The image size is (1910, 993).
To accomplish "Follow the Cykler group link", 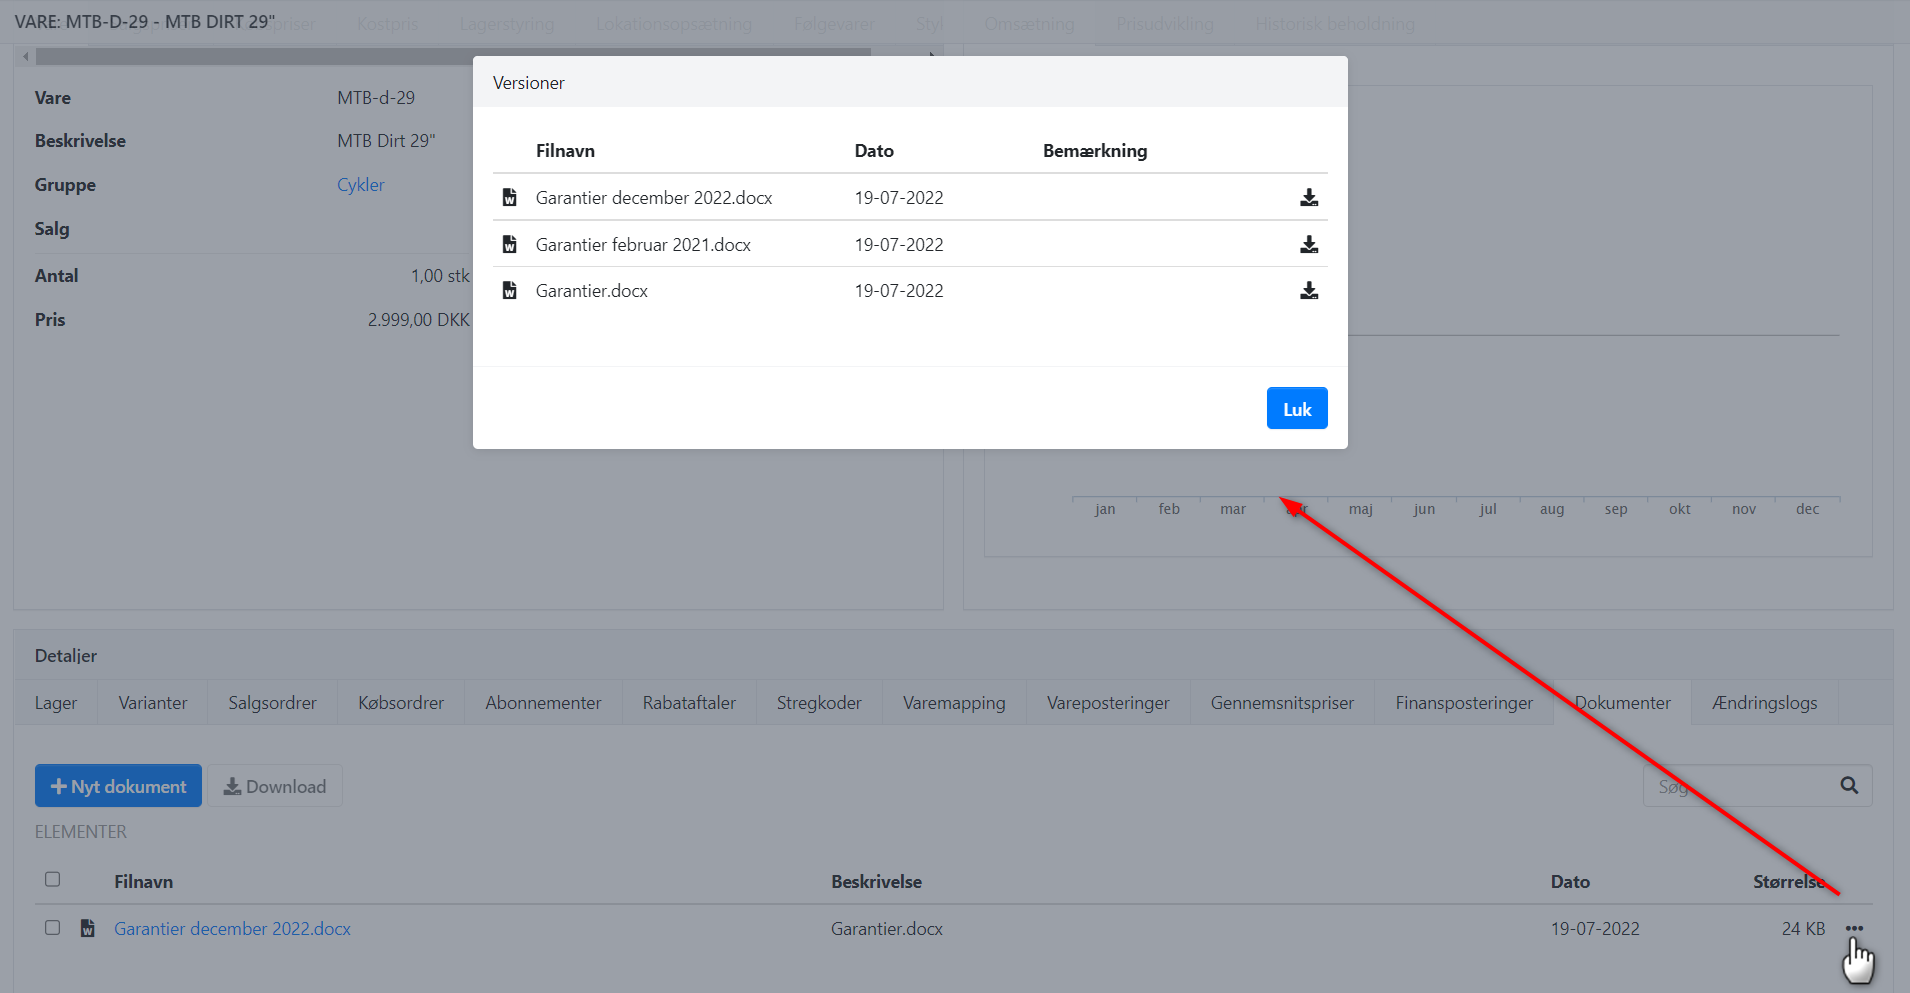I will [x=360, y=185].
